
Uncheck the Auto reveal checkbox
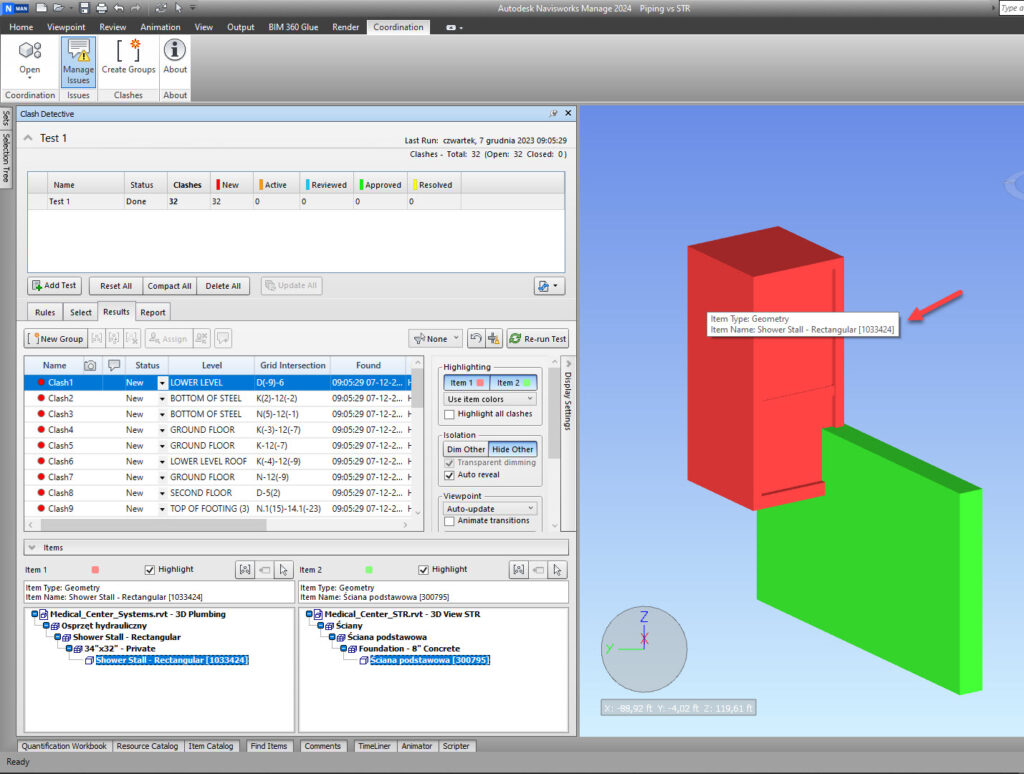(450, 475)
